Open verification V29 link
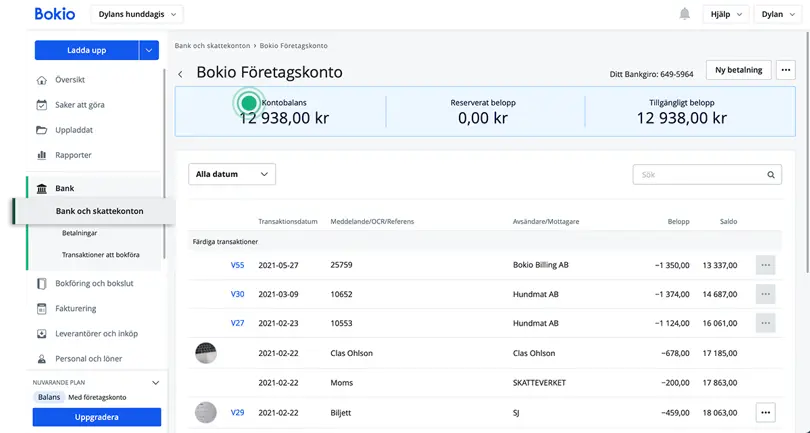Screen dimensions: 810x433 pos(238,412)
